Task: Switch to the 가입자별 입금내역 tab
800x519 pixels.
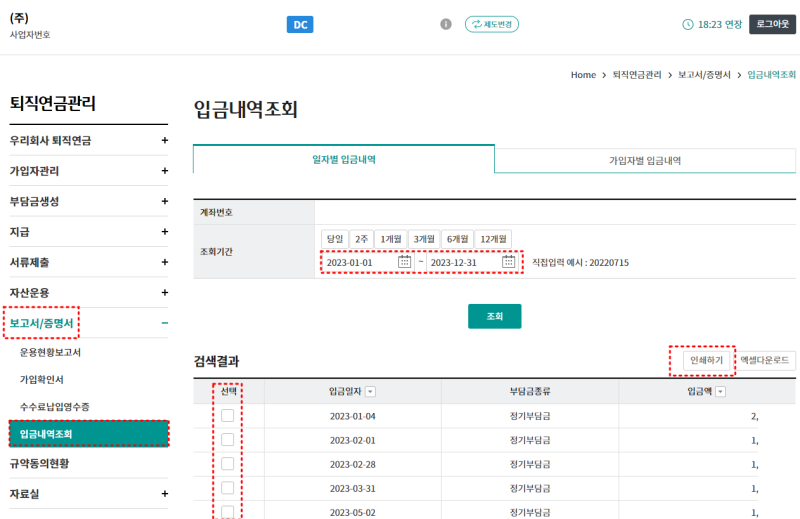Action: tap(645, 161)
